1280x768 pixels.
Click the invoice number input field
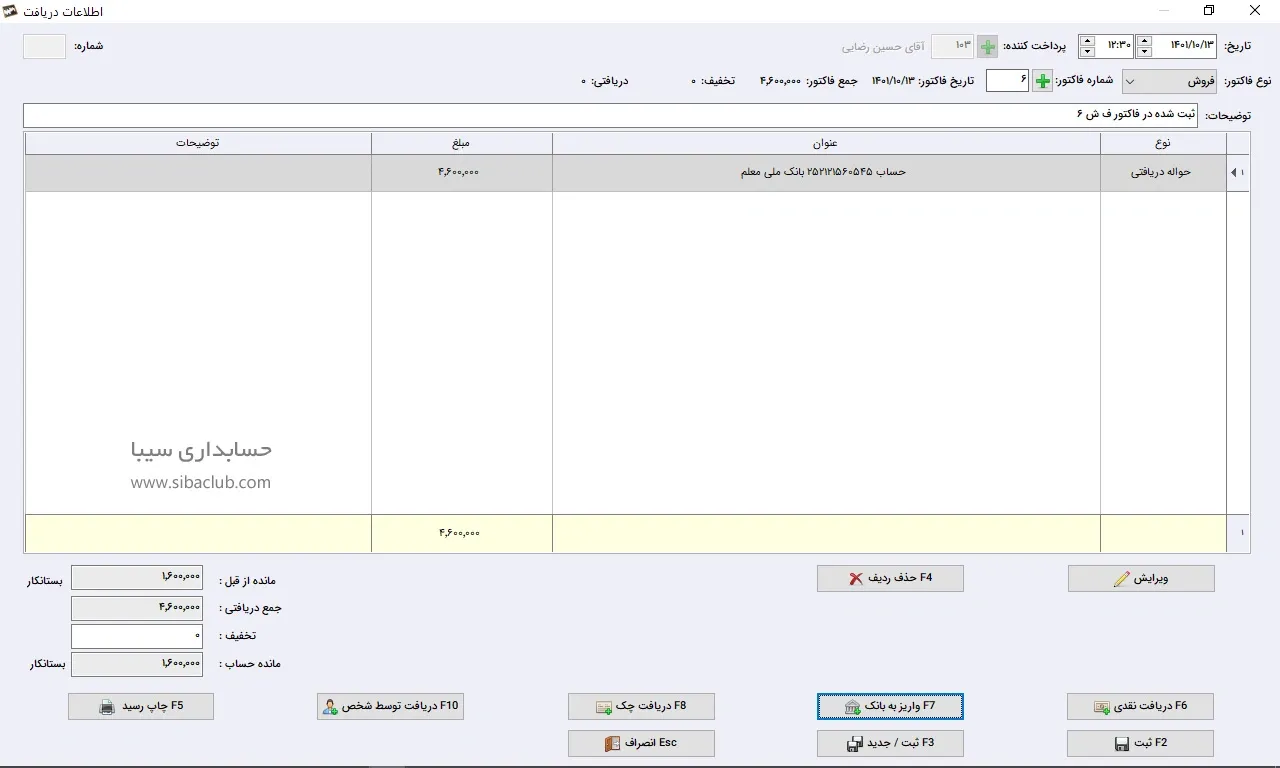click(1007, 81)
